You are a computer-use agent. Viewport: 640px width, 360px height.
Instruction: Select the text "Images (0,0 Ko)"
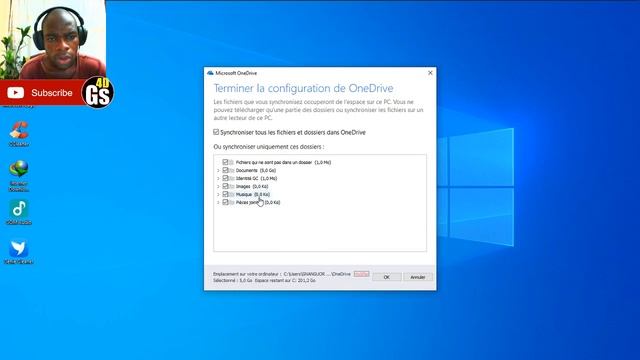(252, 186)
